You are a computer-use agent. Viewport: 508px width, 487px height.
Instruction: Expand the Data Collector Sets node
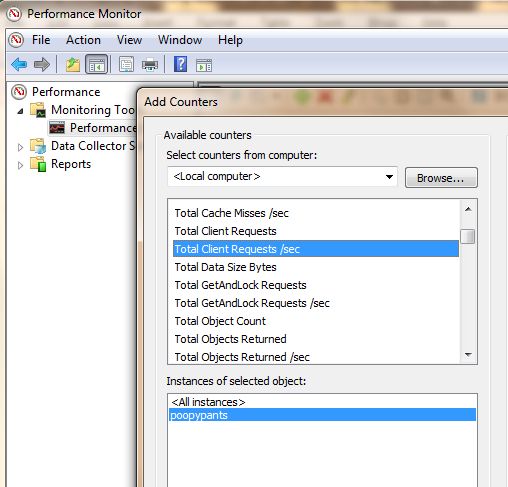pyautogui.click(x=20, y=147)
